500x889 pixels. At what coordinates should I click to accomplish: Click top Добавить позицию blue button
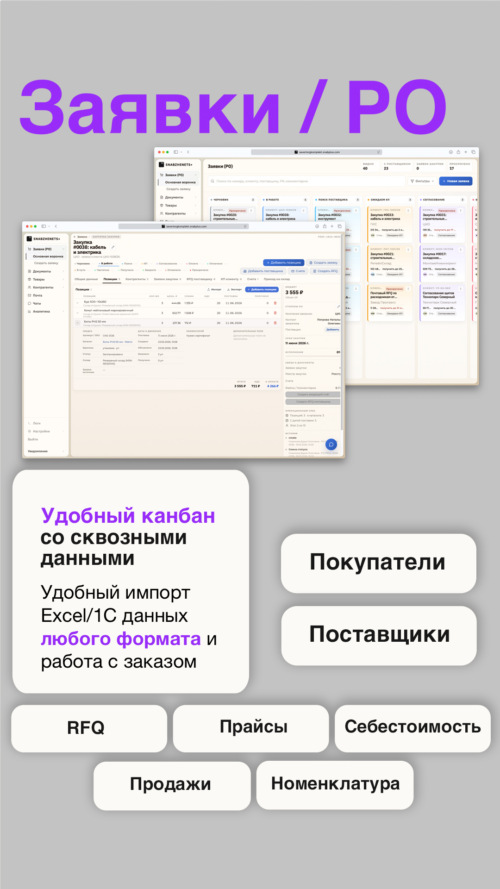(283, 263)
